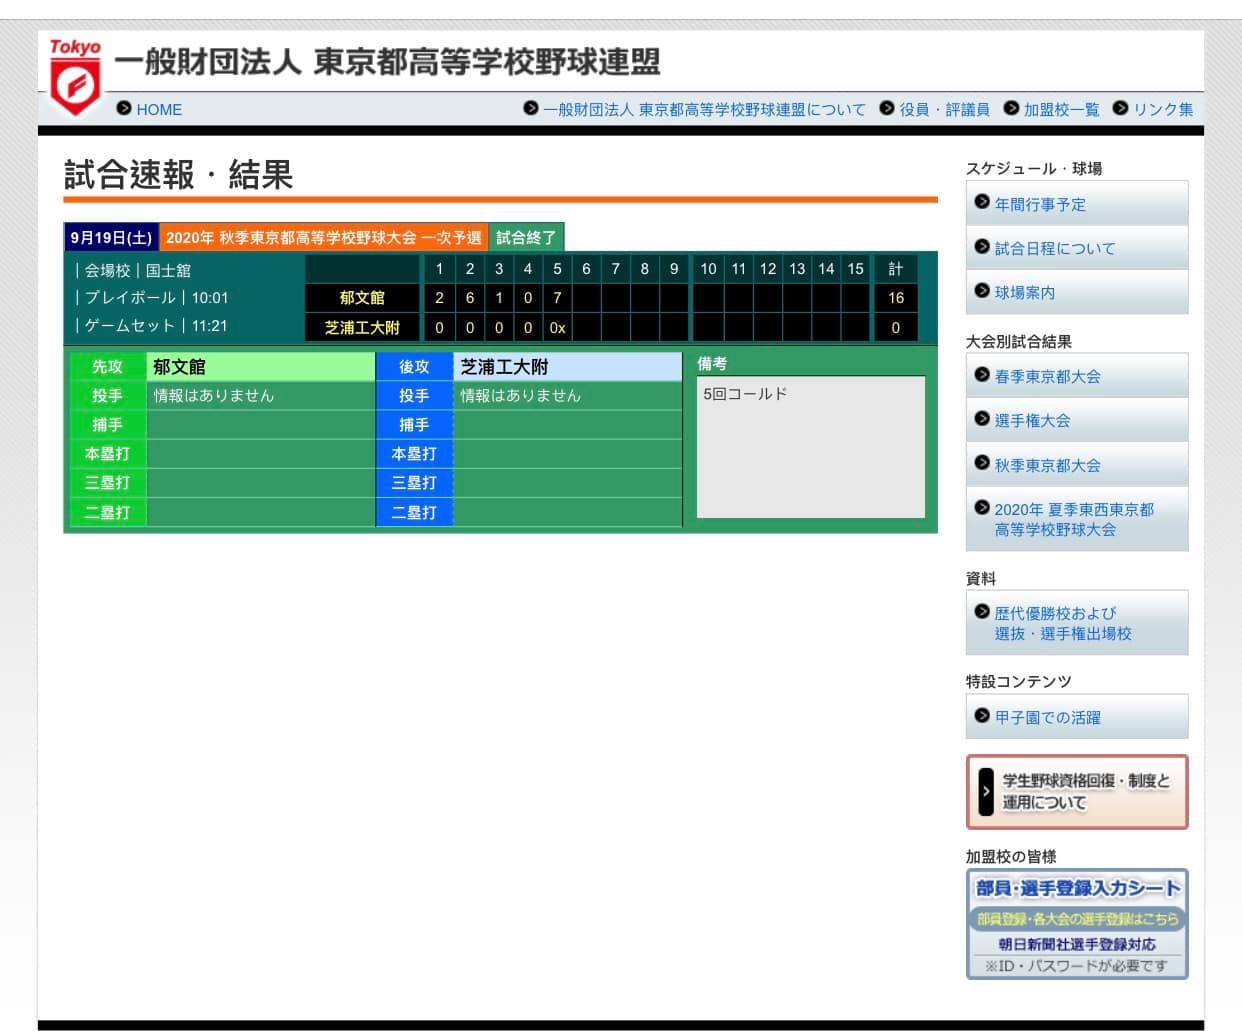Click arrow icon beside 秋季東京都大会
Screen dimensions: 1242x1031
(x=982, y=463)
